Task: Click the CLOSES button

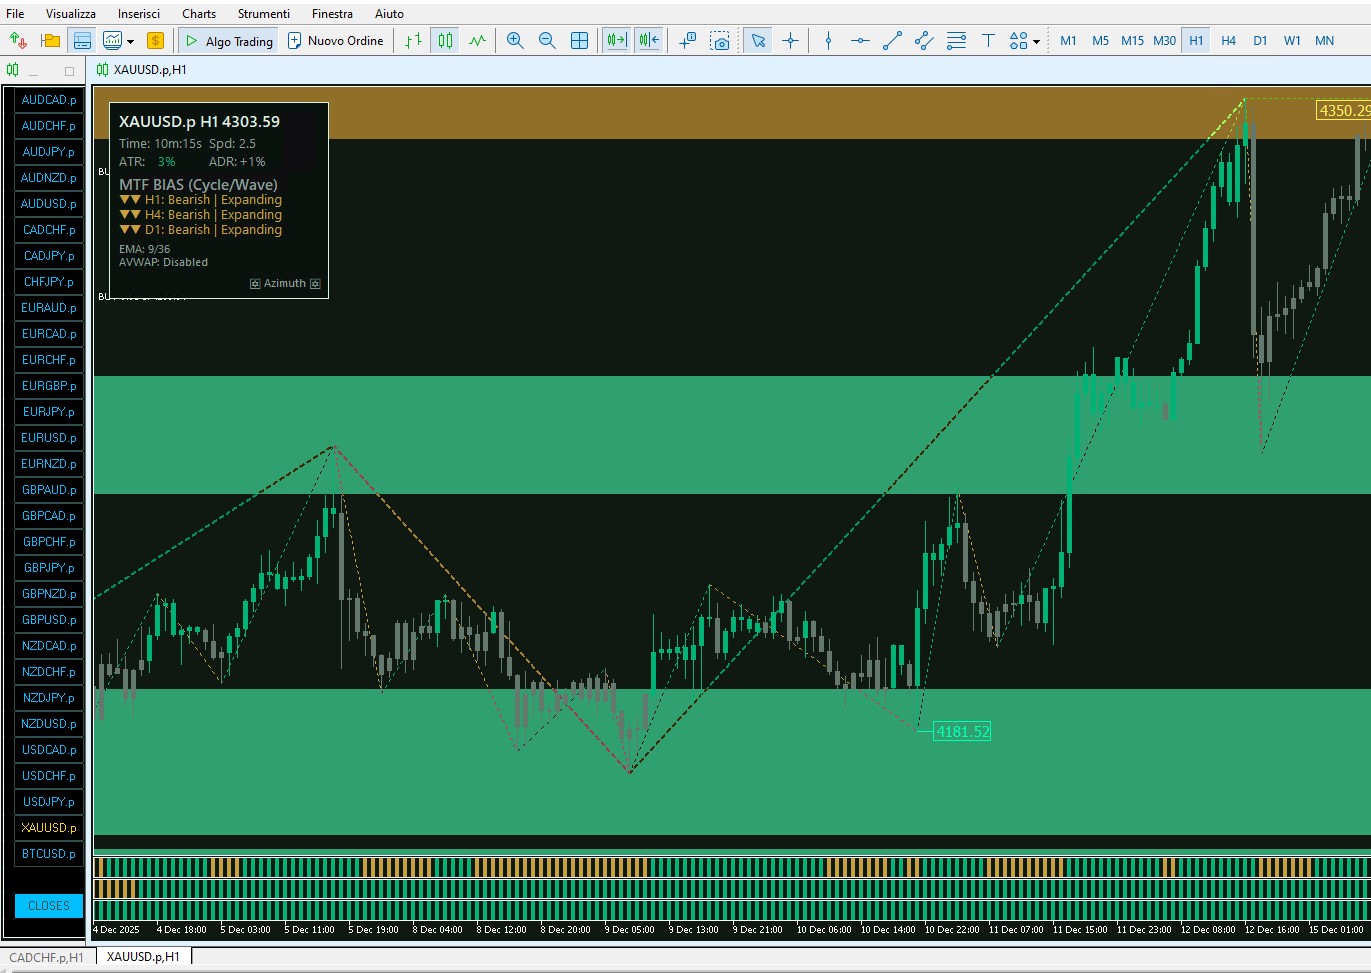Action: tap(49, 906)
